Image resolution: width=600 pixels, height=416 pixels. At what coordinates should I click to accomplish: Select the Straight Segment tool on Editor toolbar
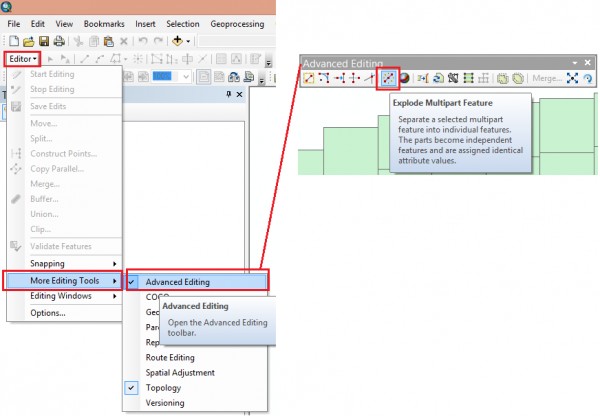[85, 59]
